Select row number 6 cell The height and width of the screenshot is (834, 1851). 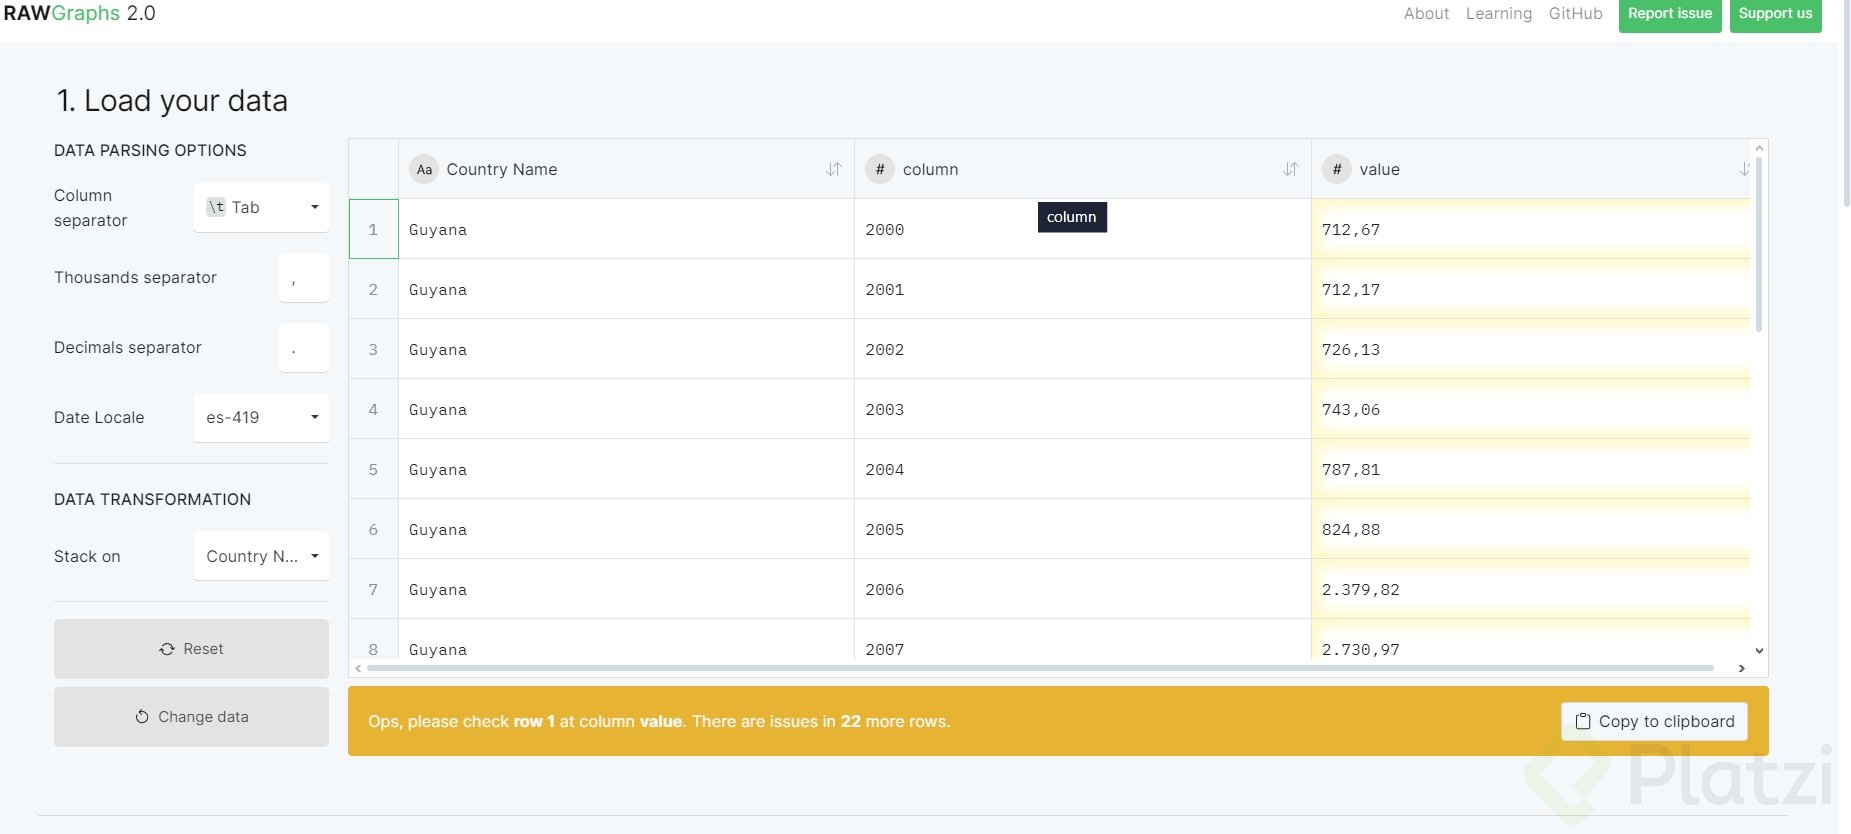click(x=373, y=529)
